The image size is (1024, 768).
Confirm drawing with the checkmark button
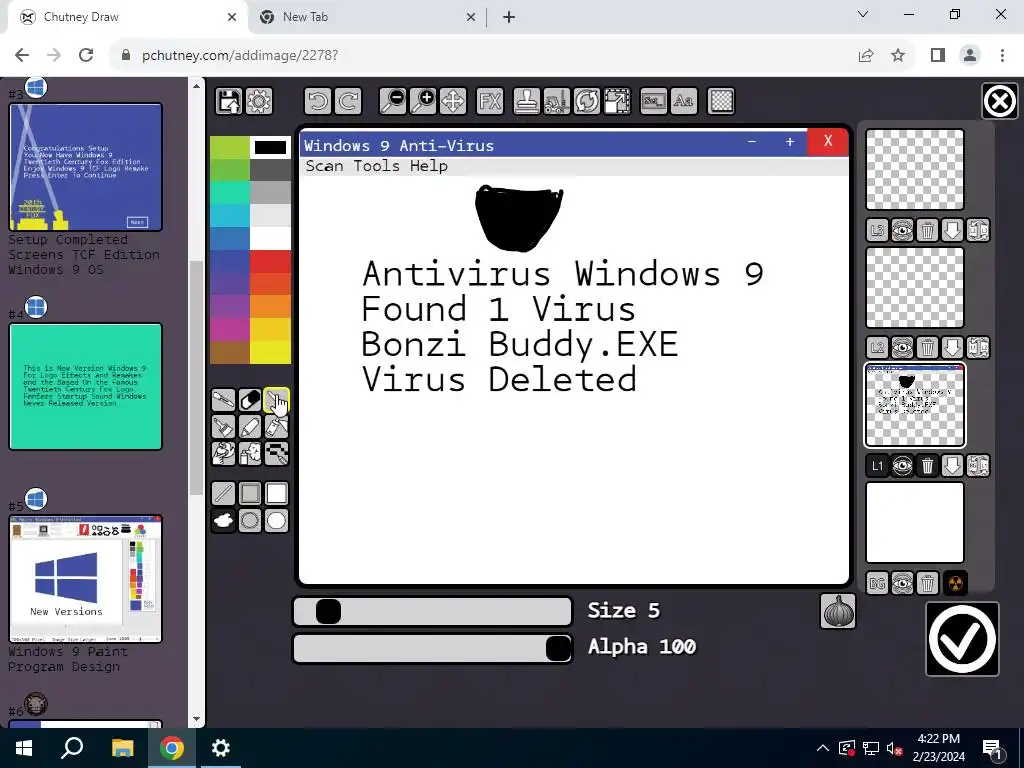(963, 639)
